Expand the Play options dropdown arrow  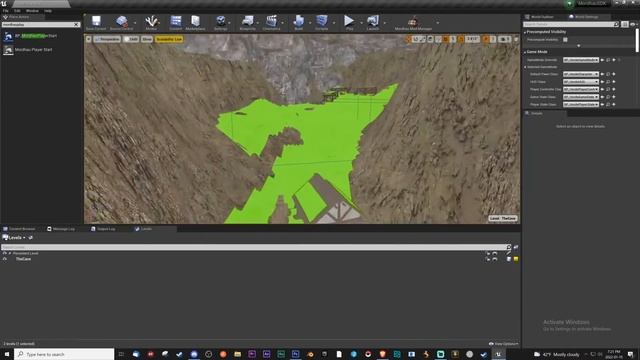361,23
